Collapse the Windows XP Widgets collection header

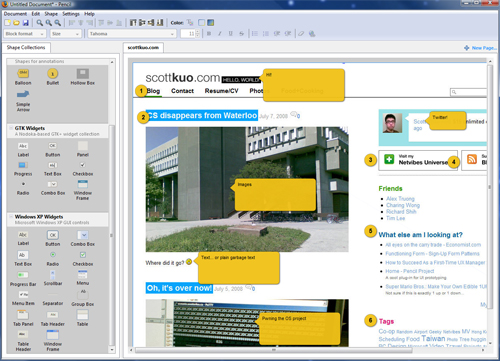tap(57, 219)
